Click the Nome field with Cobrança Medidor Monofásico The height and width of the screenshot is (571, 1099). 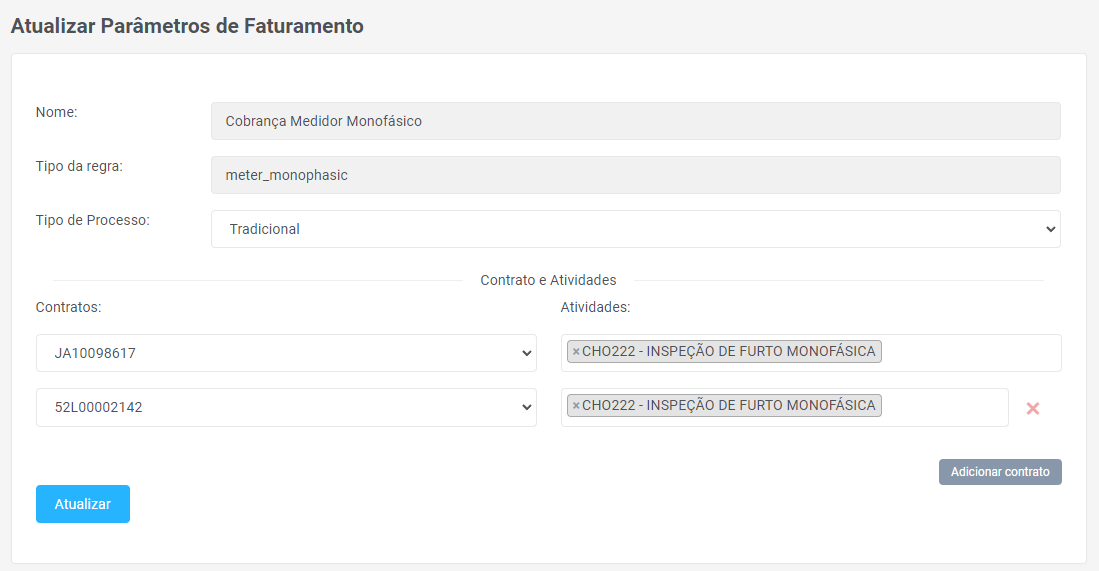pyautogui.click(x=635, y=121)
